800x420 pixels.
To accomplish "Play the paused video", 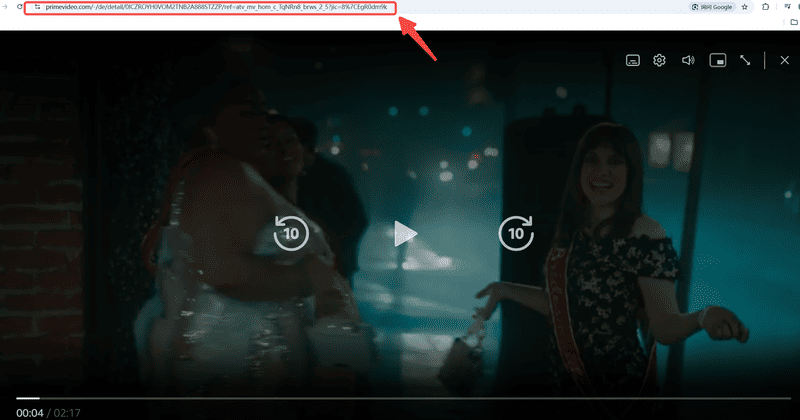I will (406, 234).
